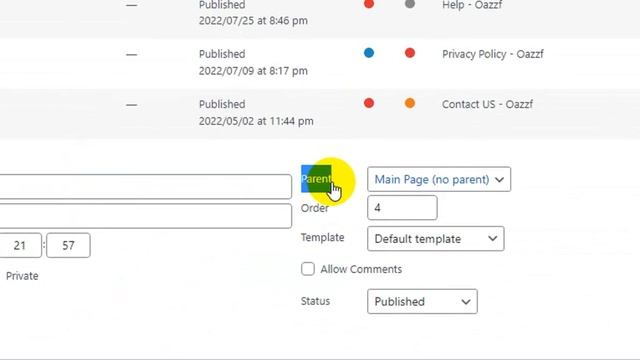Click Published text in the Contact US row
This screenshot has height=360, width=640.
(222, 104)
